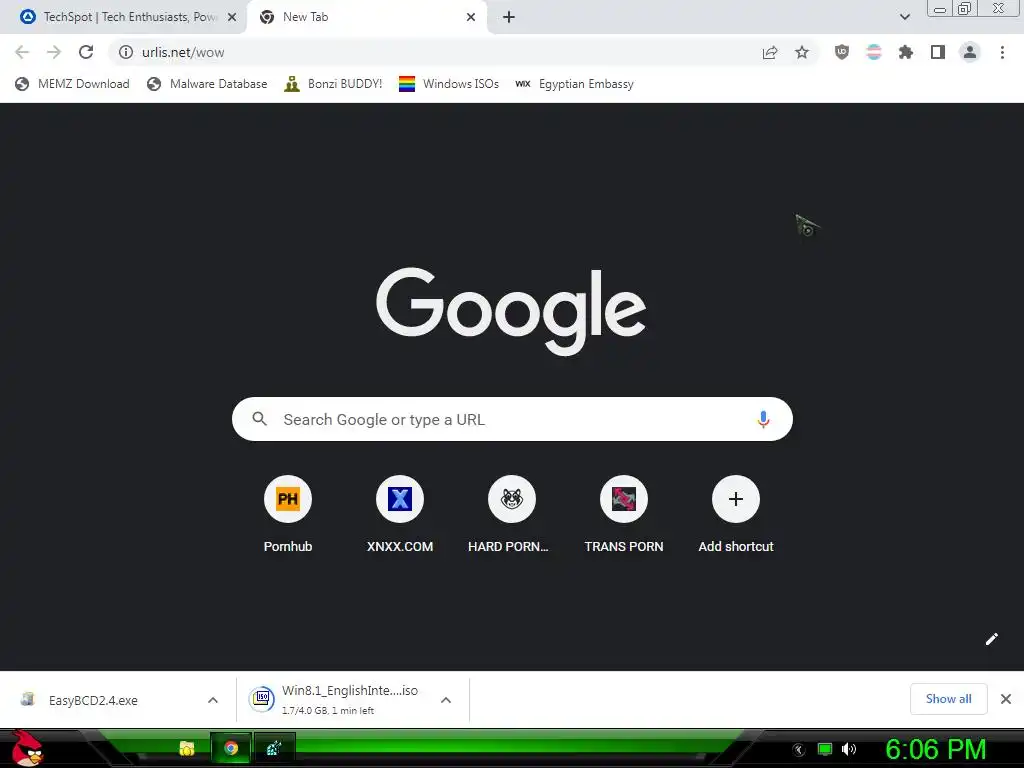The image size is (1024, 768).
Task: Click the browser back arrow
Action: (x=22, y=52)
